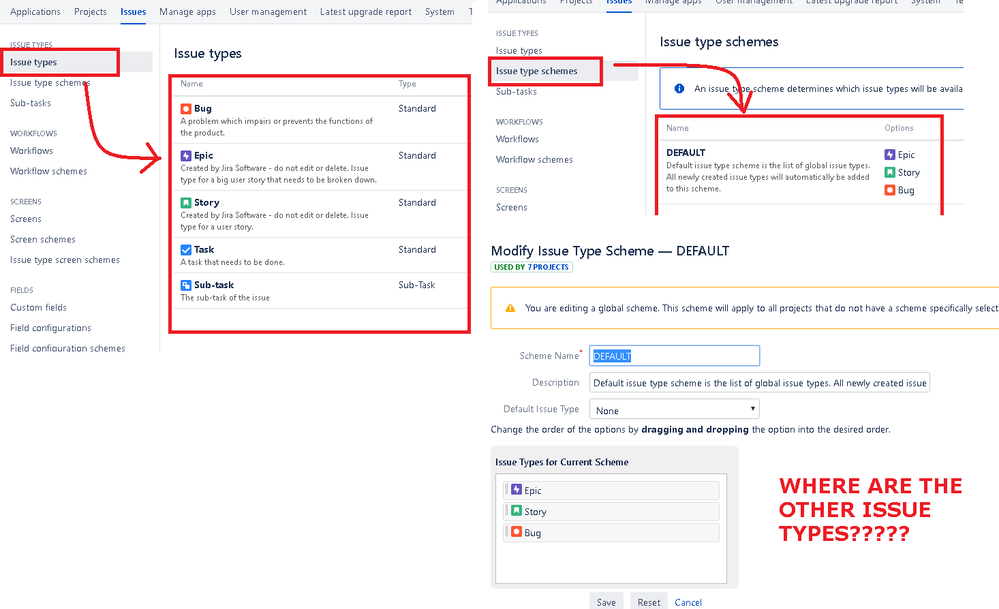Click the Epic label in DEFAULT scheme Options
This screenshot has width=999, height=609.
(x=906, y=154)
